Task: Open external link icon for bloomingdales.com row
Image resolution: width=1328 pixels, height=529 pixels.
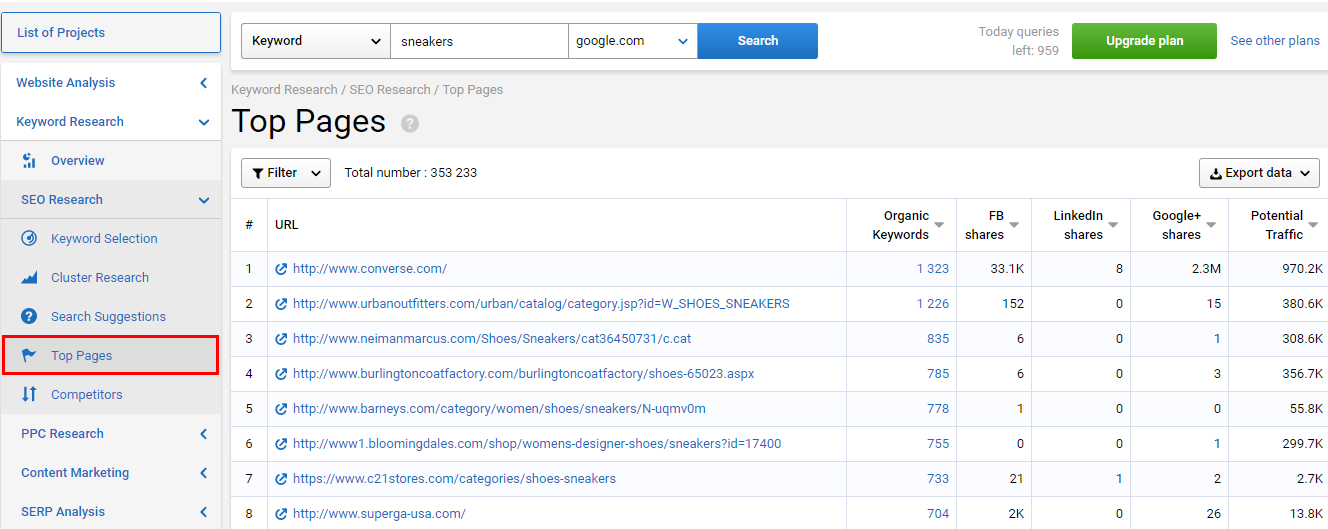Action: point(282,444)
